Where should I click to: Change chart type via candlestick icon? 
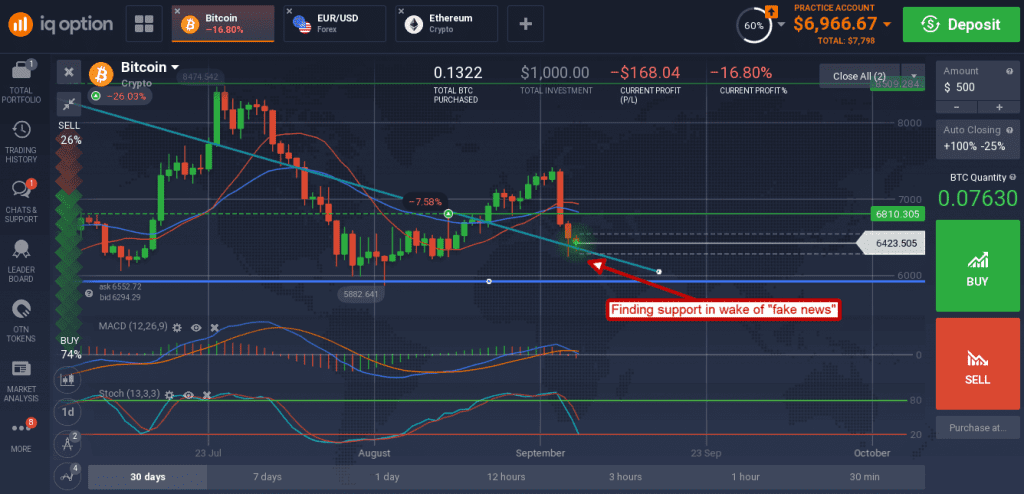click(67, 378)
